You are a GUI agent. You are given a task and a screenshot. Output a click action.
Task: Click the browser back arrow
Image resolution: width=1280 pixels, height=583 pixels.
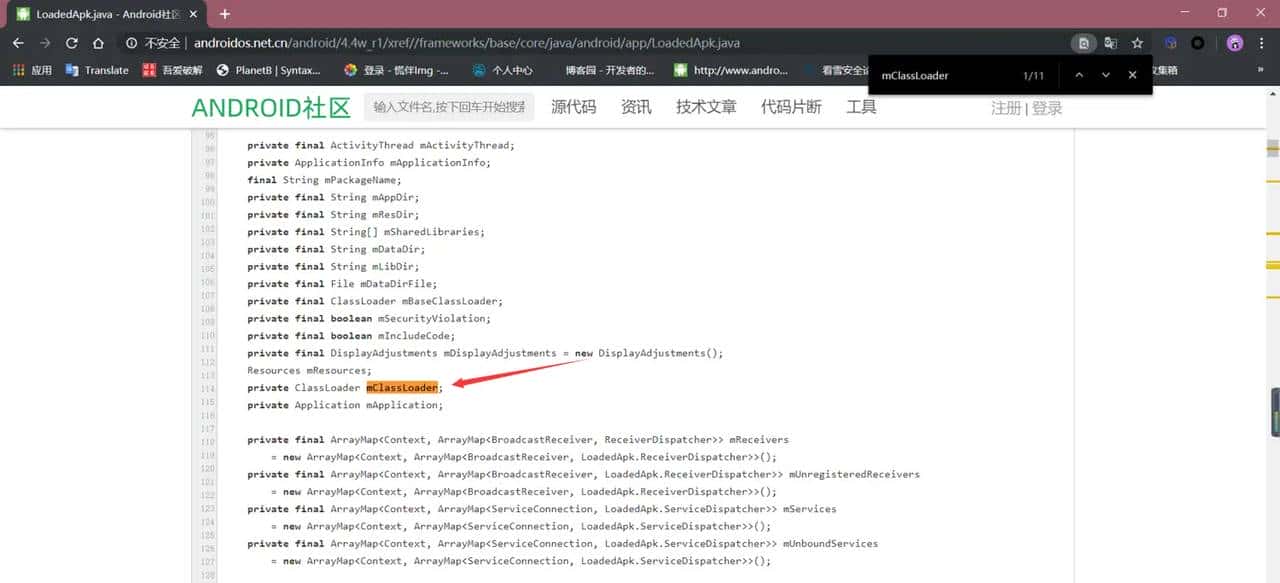pos(18,43)
